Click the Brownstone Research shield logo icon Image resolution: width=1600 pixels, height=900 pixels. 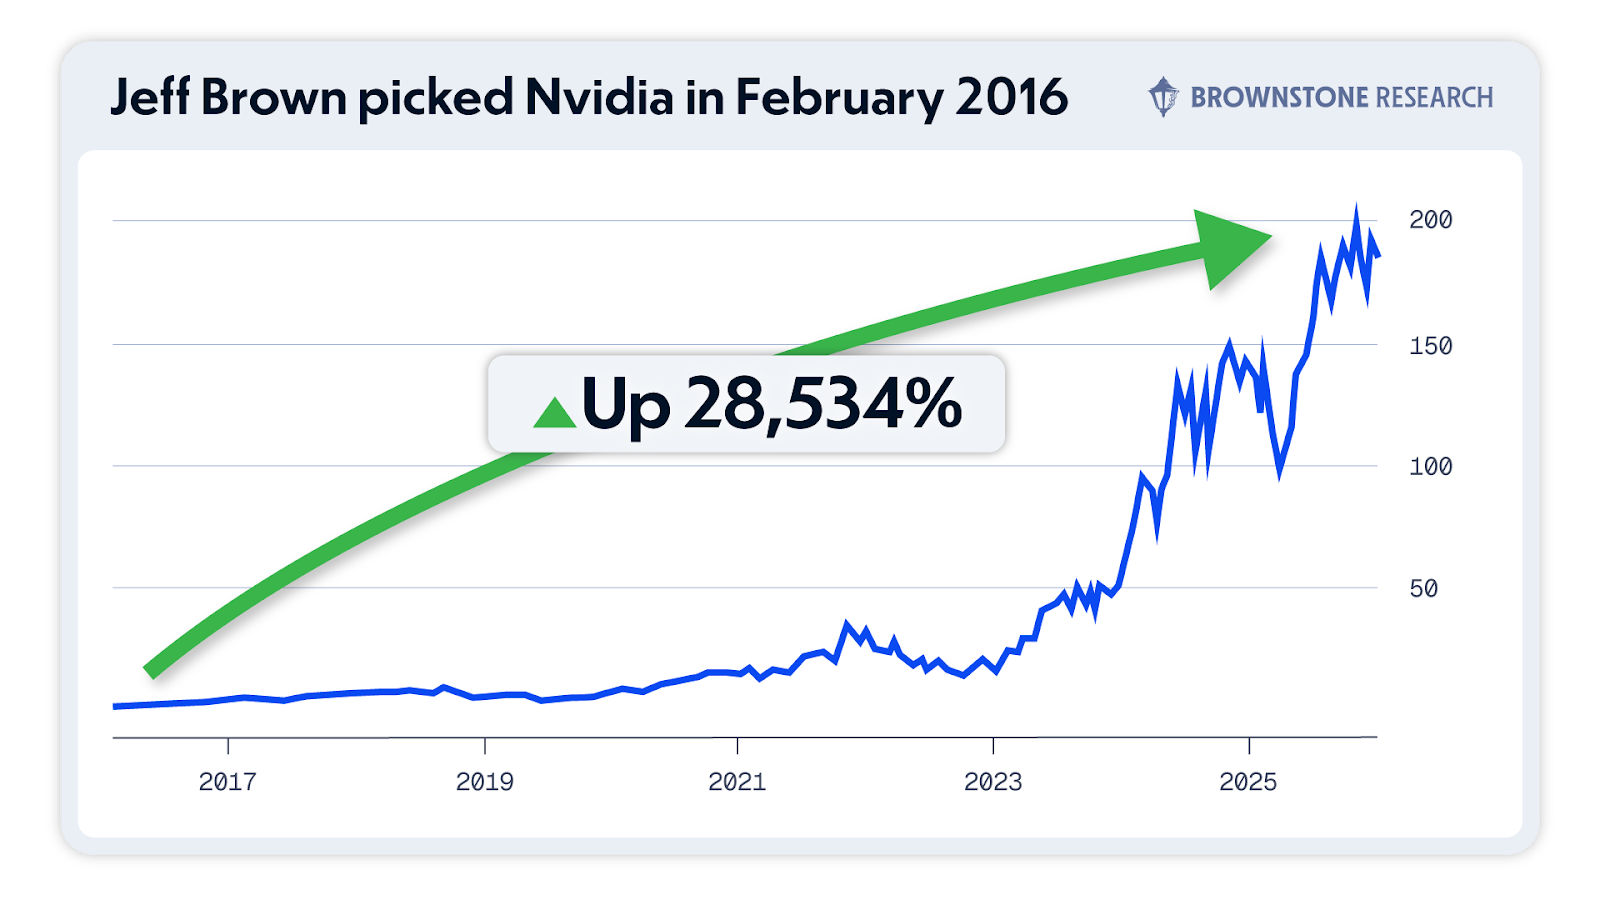pos(1163,97)
